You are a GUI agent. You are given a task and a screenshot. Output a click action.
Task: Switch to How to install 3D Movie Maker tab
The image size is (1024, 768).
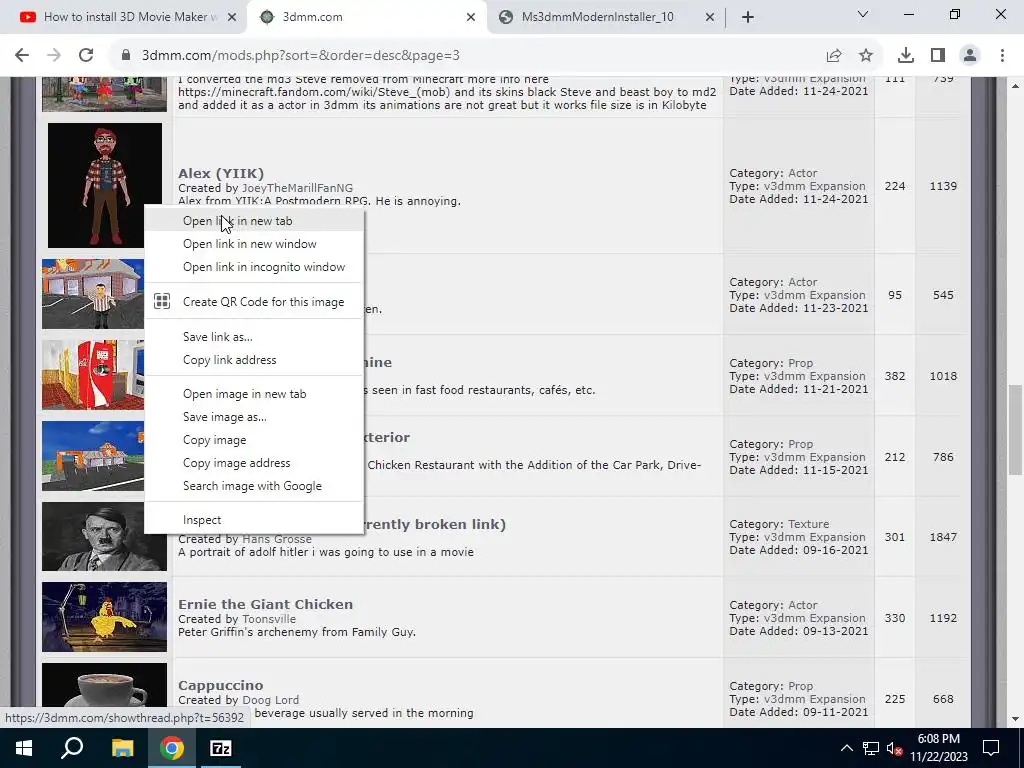123,17
